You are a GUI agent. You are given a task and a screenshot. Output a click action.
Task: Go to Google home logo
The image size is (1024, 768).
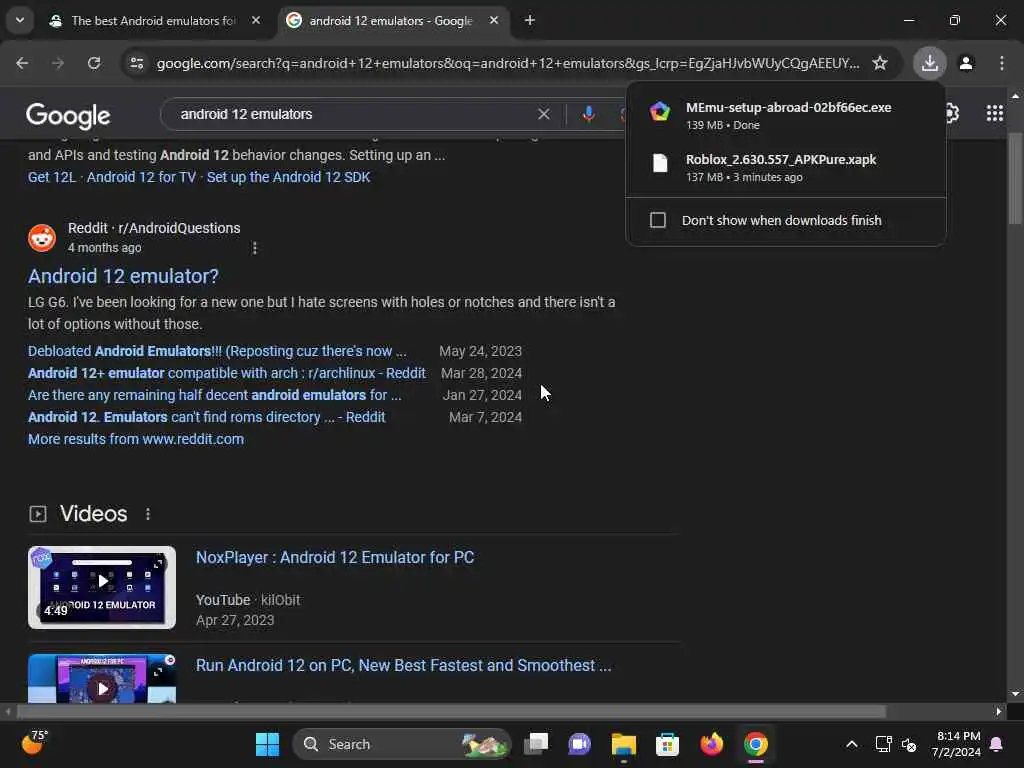pos(68,116)
